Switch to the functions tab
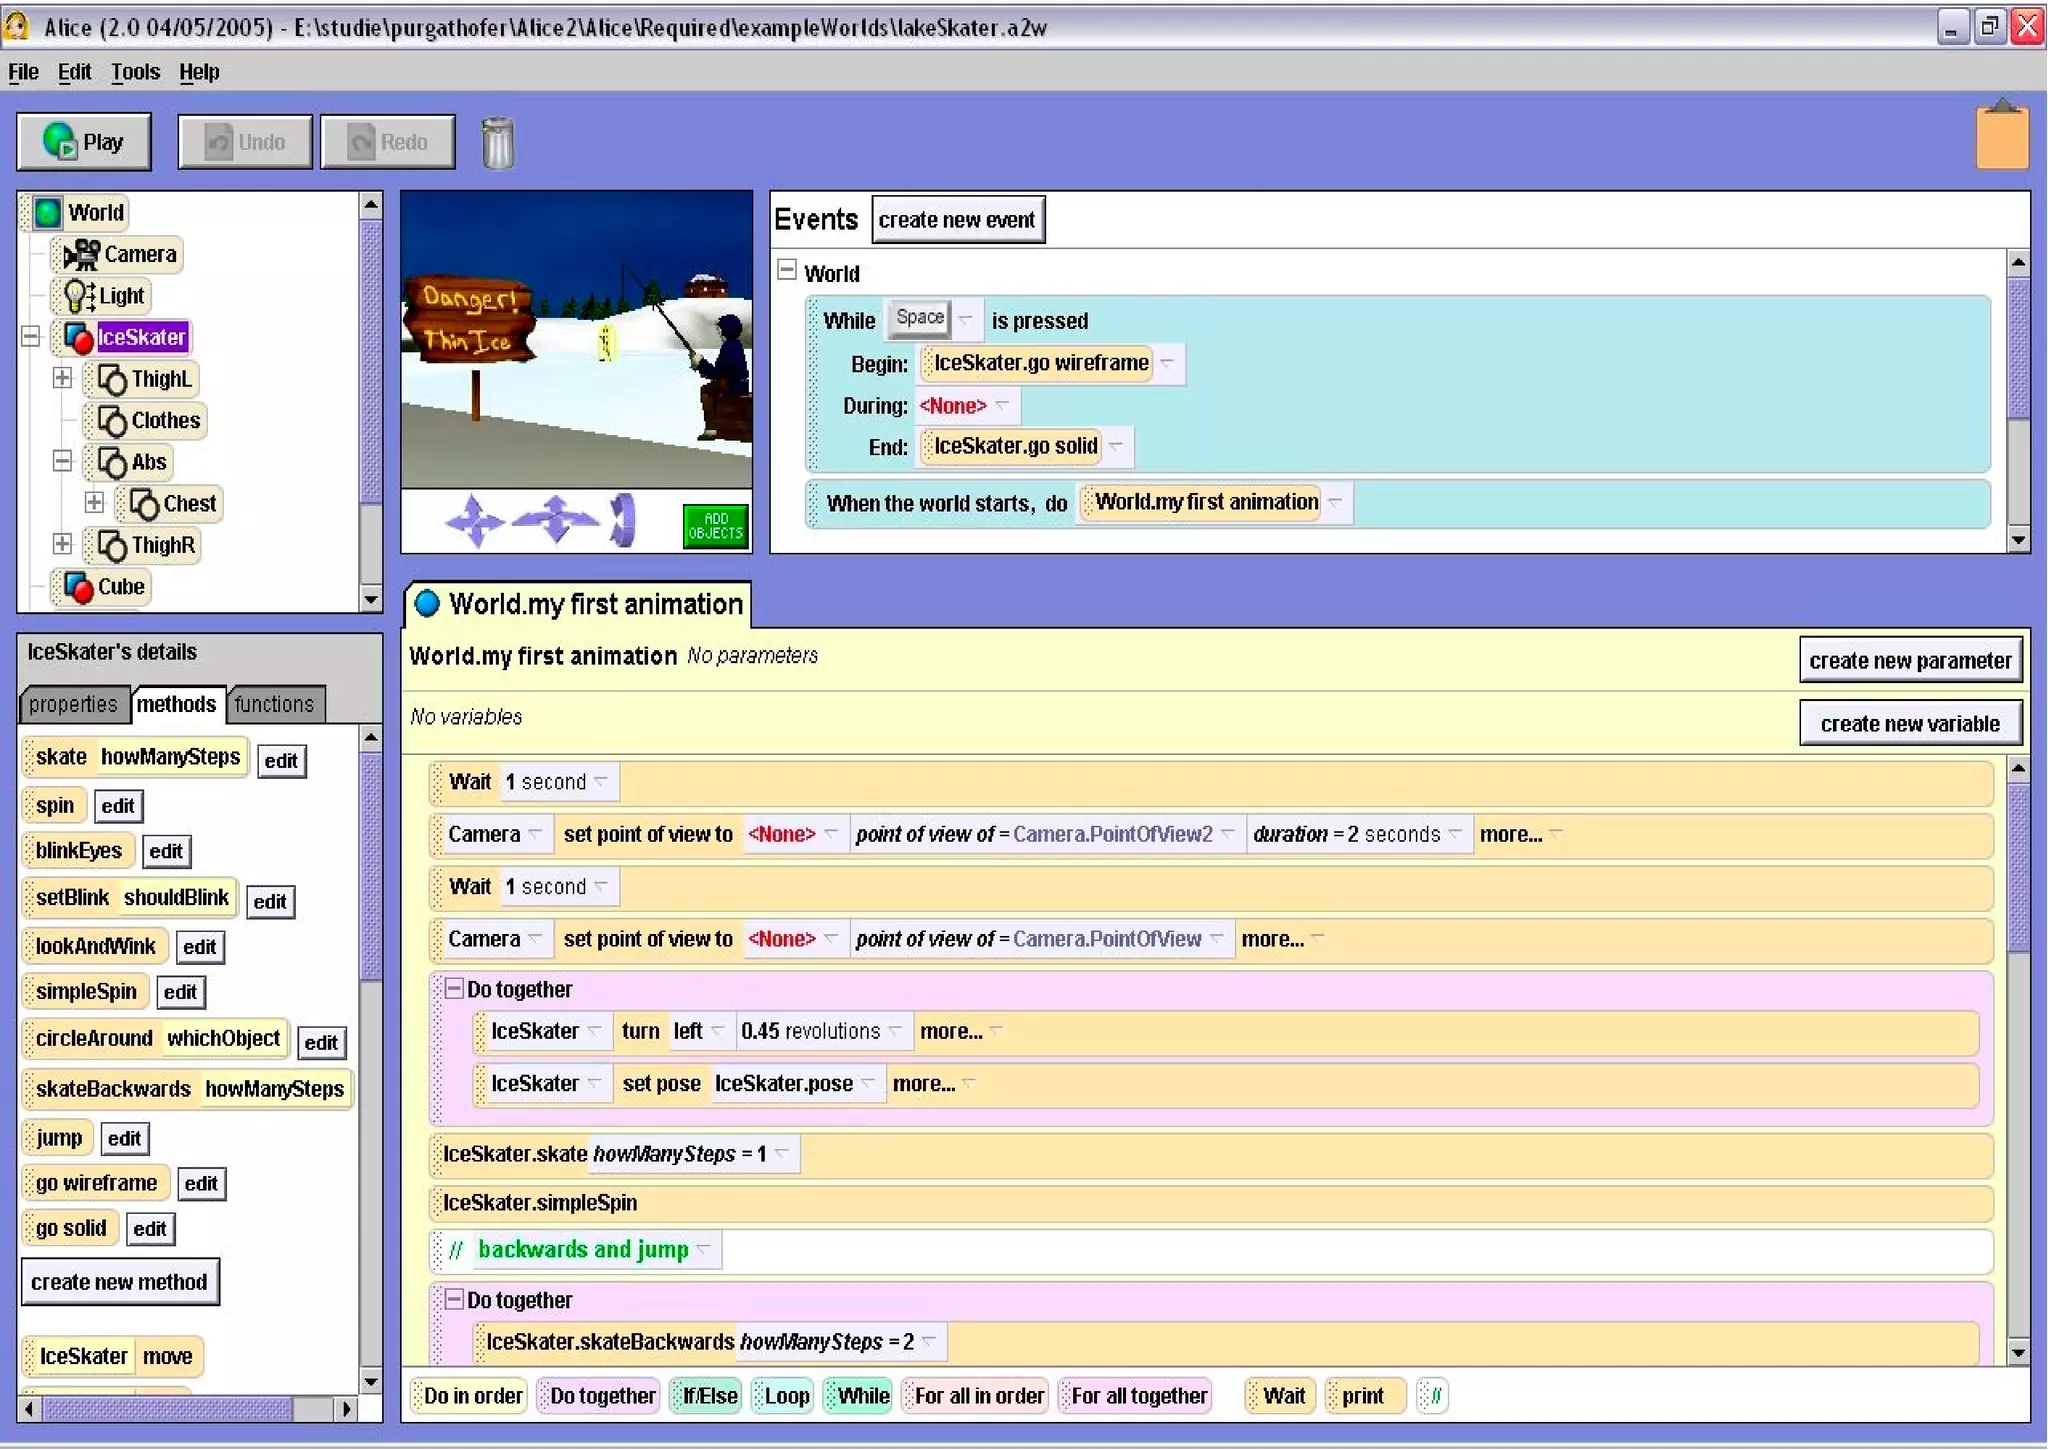Image resolution: width=2048 pixels, height=1450 pixels. point(274,704)
